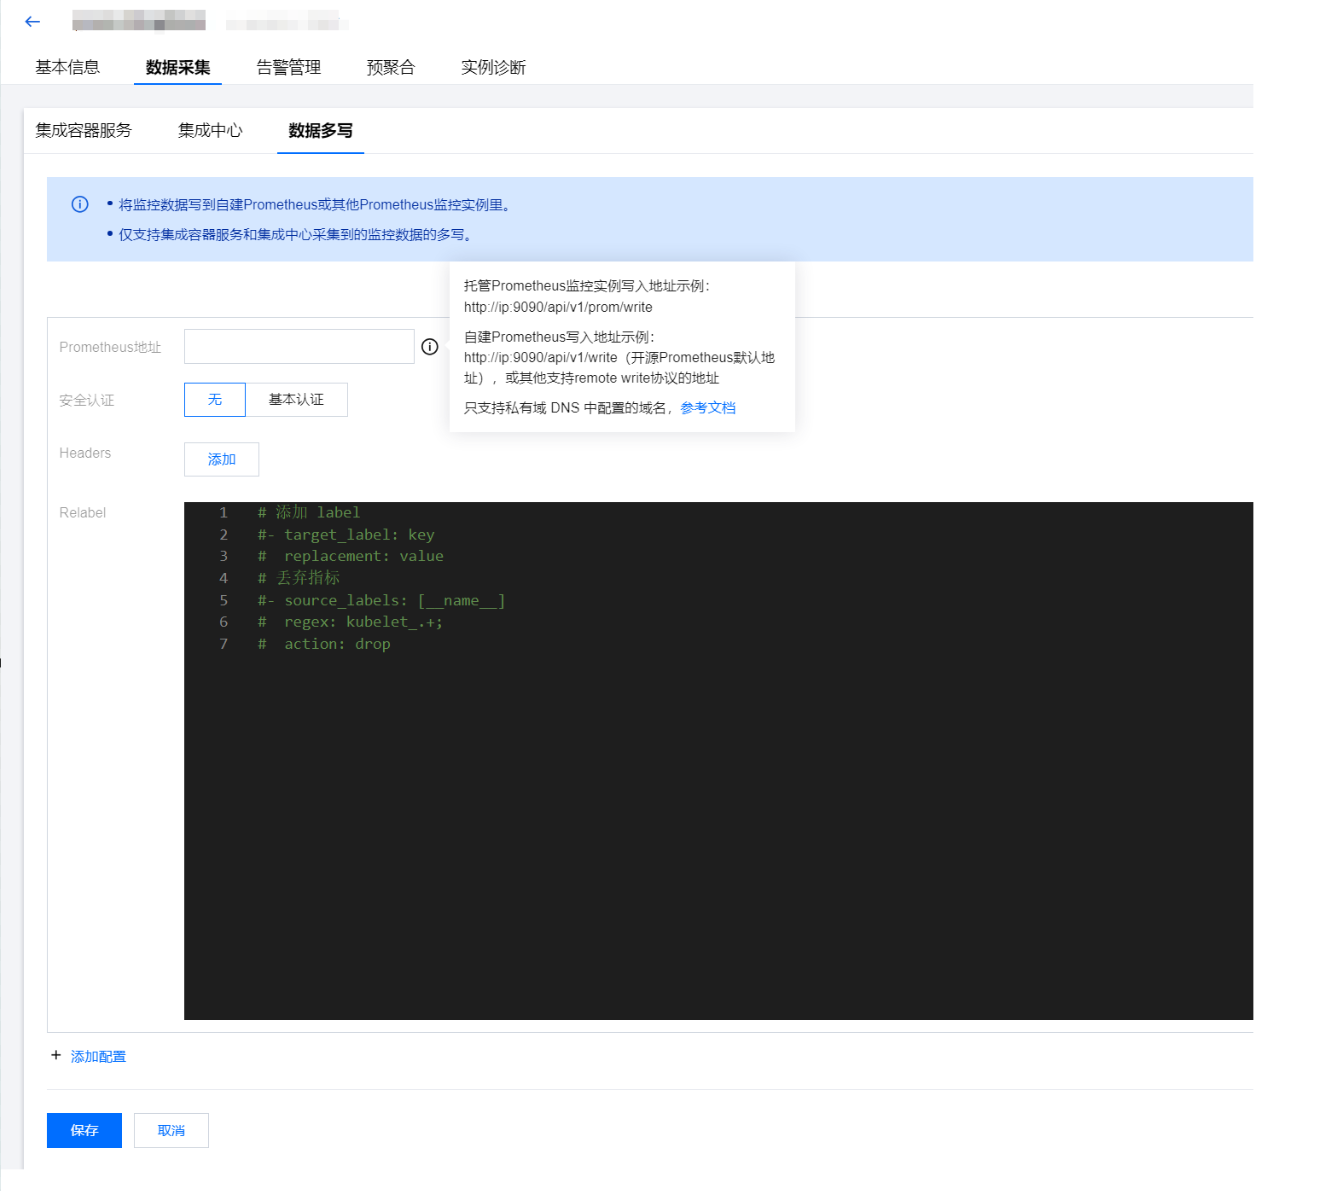Click the Headers field label
The height and width of the screenshot is (1191, 1329).
click(85, 453)
